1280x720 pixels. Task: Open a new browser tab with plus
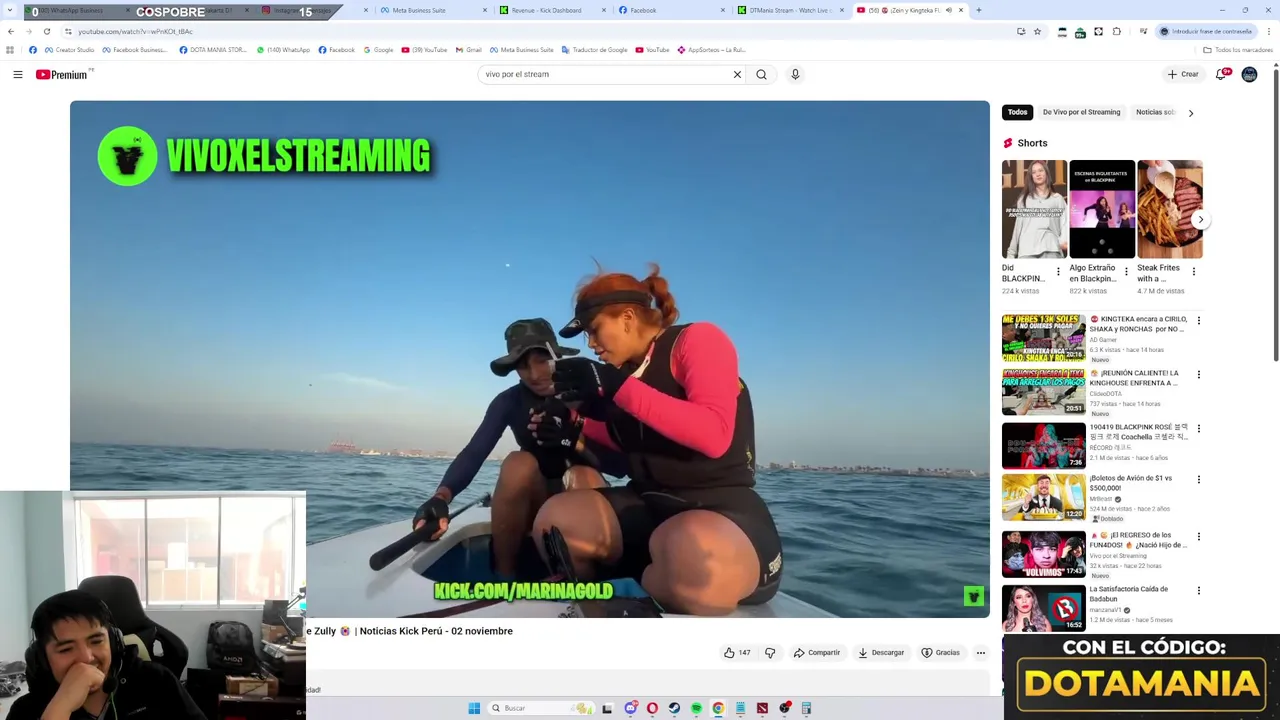coord(978,10)
